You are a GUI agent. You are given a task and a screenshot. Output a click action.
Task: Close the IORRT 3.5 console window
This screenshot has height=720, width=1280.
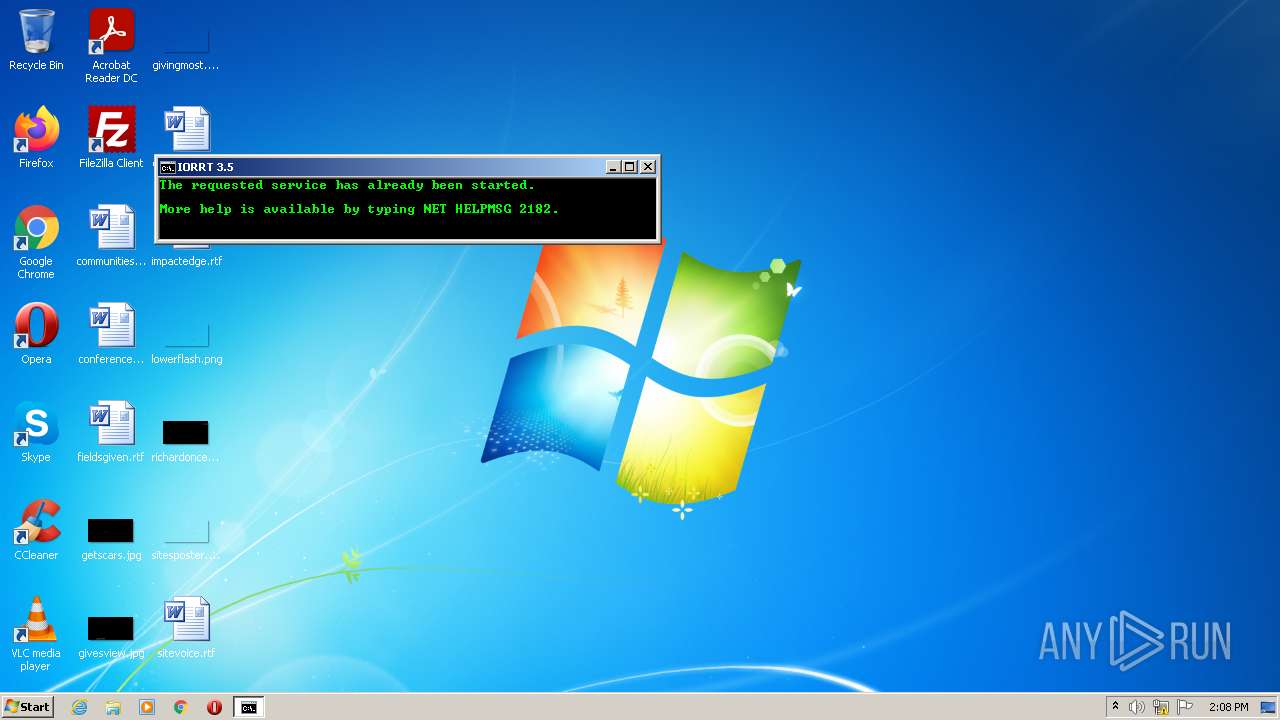[648, 167]
